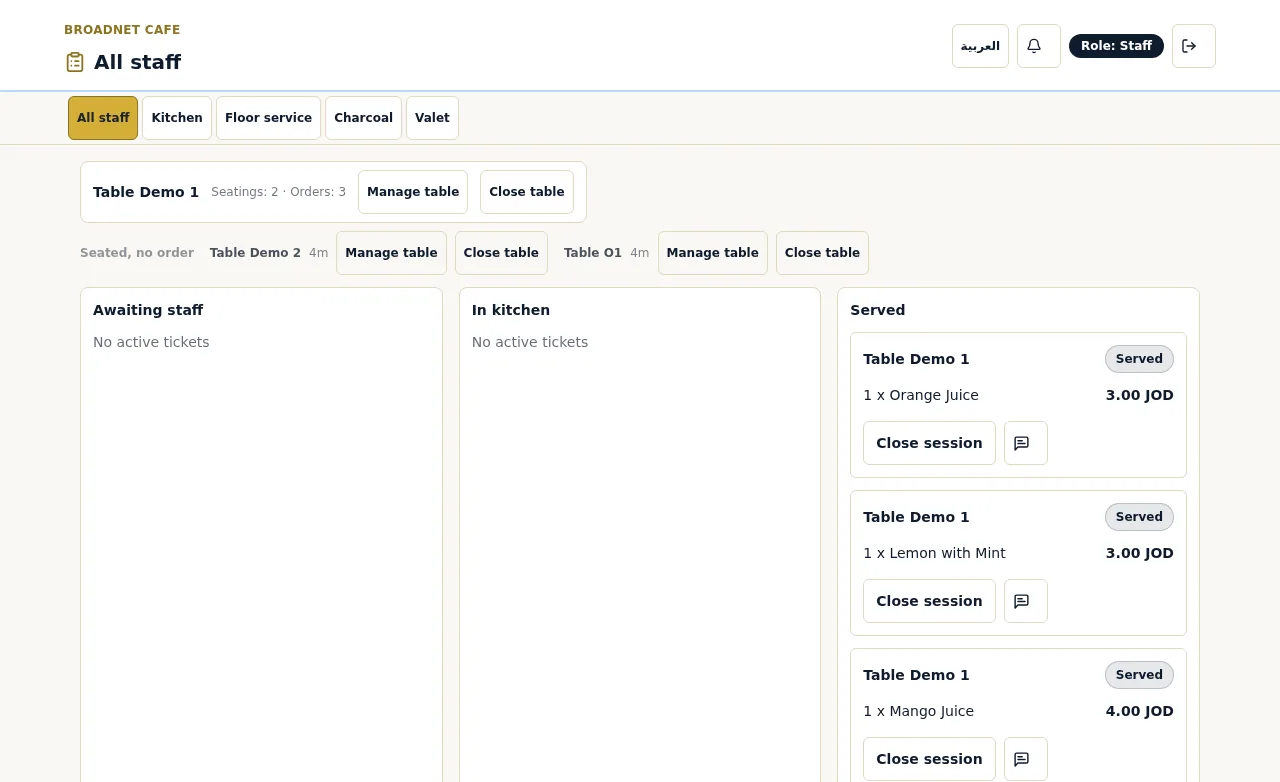Click the 'In kitchen' column heading
This screenshot has width=1280, height=782.
click(x=511, y=310)
